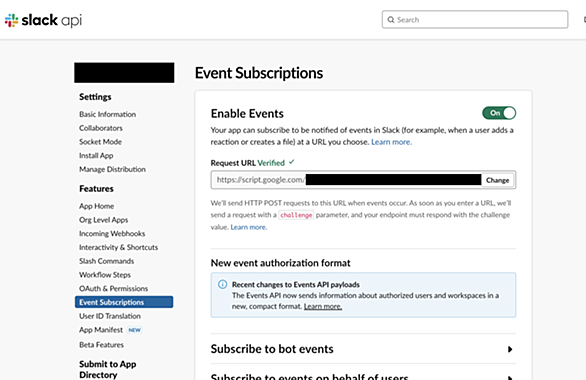Toggle the Enable Events switch off

(x=499, y=113)
